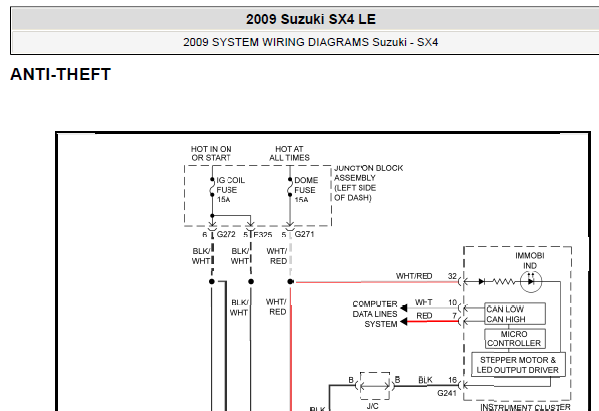The height and width of the screenshot is (411, 599).
Task: Click the G241 connector label
Action: point(447,393)
